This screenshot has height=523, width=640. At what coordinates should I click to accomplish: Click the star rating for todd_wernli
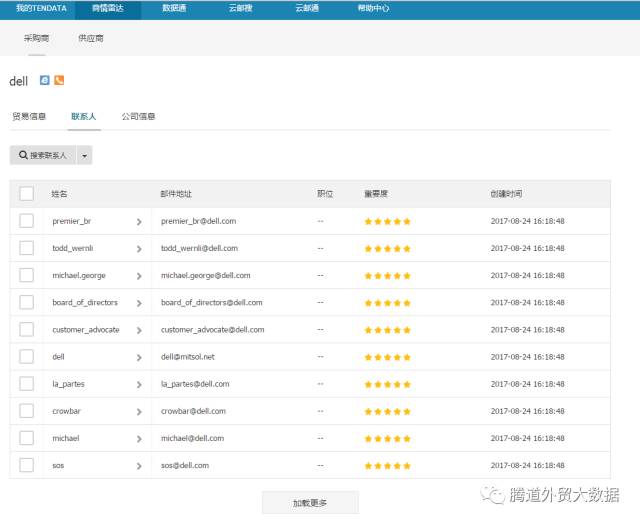click(387, 249)
